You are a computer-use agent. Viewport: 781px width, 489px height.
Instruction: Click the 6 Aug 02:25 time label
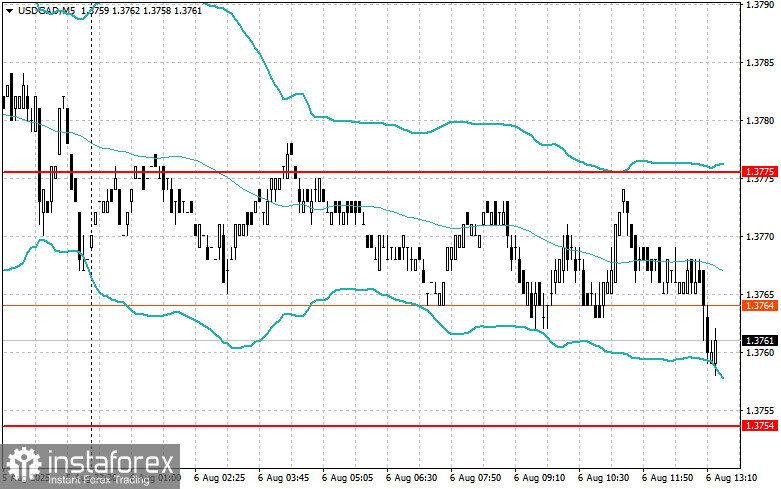220,478
